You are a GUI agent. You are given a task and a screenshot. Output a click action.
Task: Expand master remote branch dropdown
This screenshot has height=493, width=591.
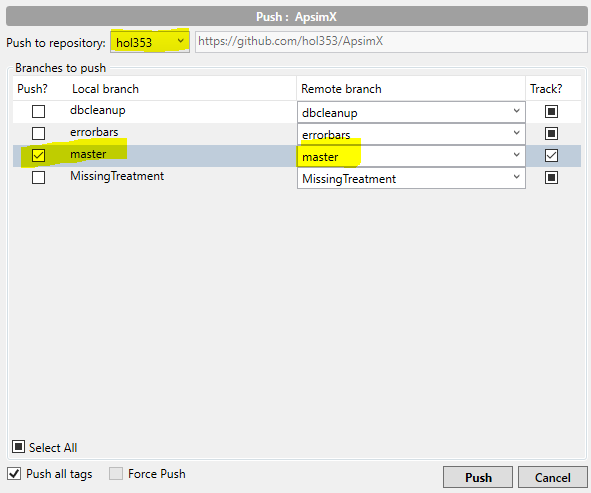(411, 156)
